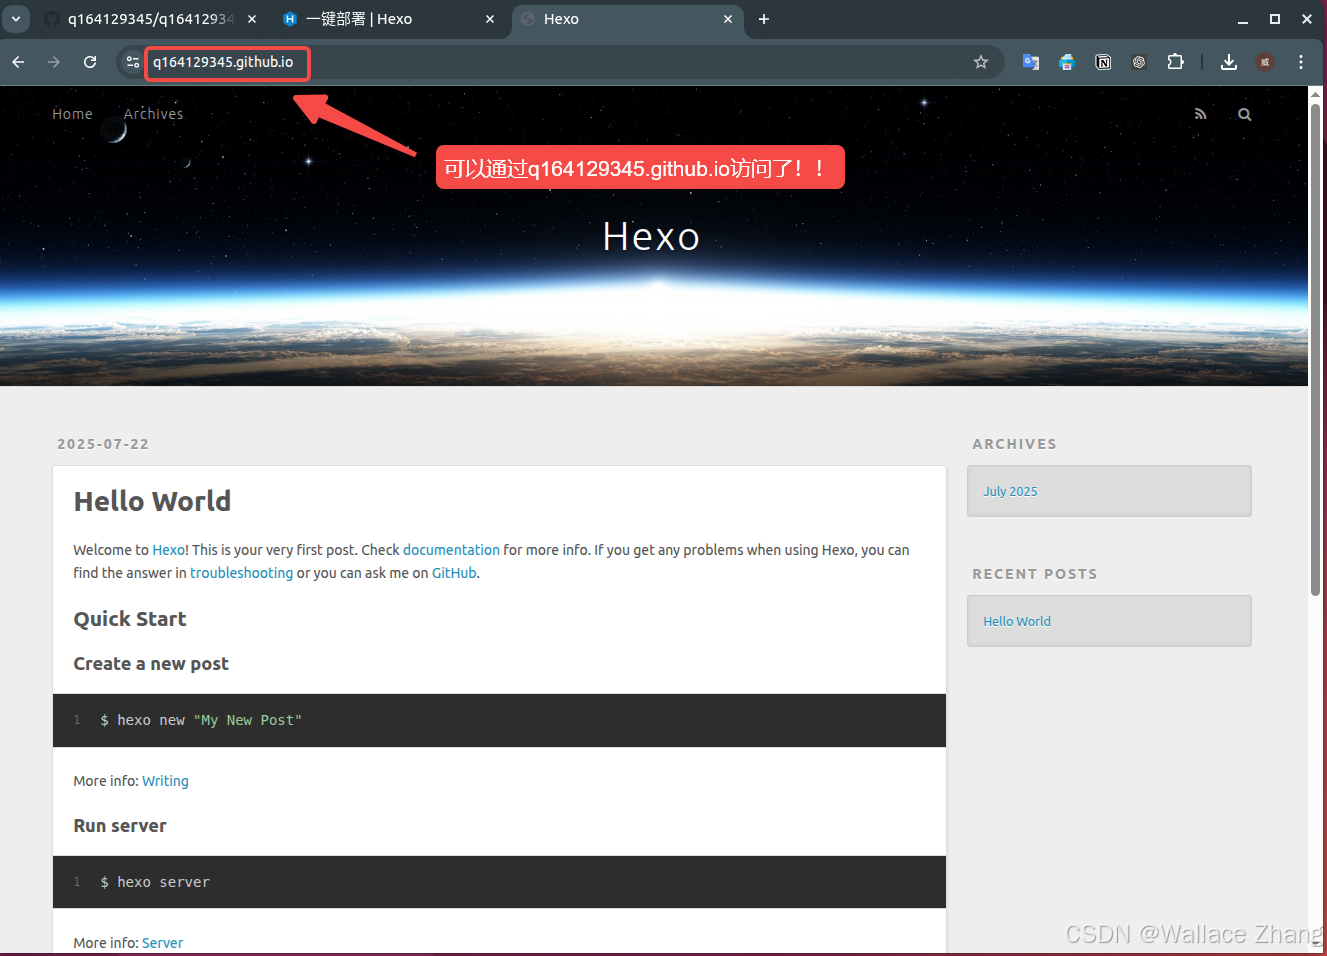1327x956 pixels.
Task: Reload the current page
Action: click(x=90, y=62)
